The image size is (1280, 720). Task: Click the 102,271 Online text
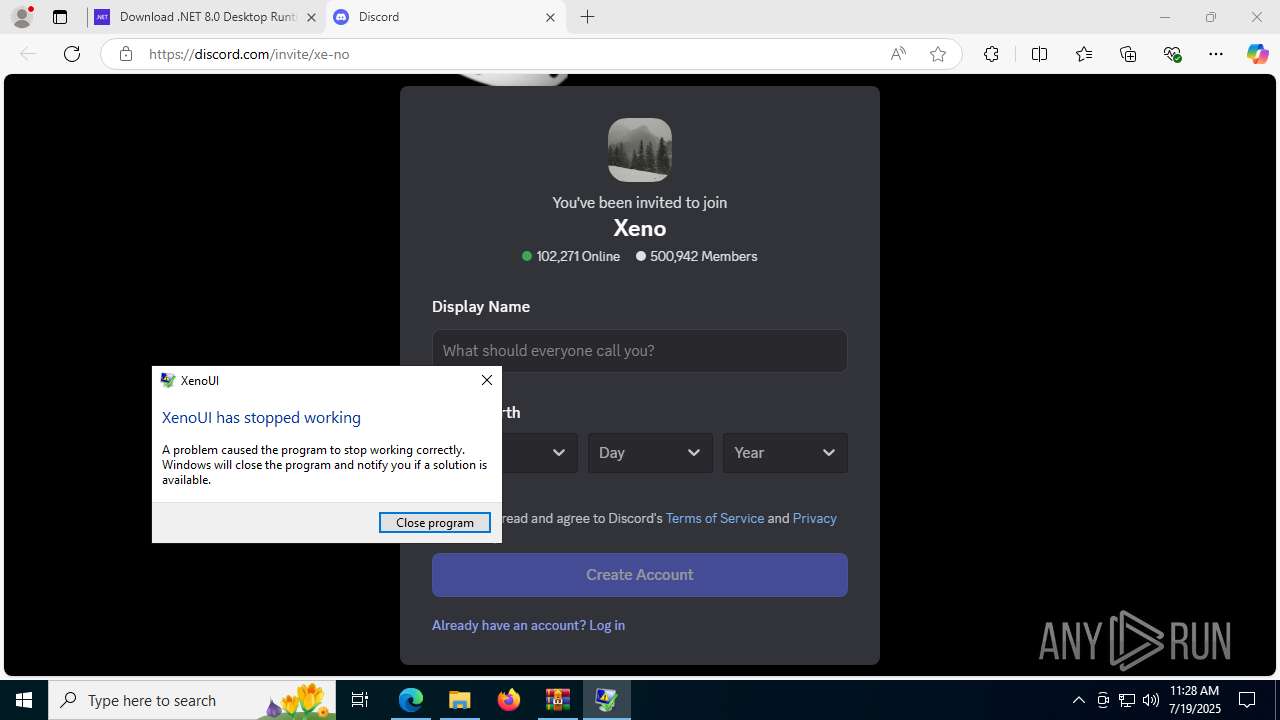click(x=578, y=256)
